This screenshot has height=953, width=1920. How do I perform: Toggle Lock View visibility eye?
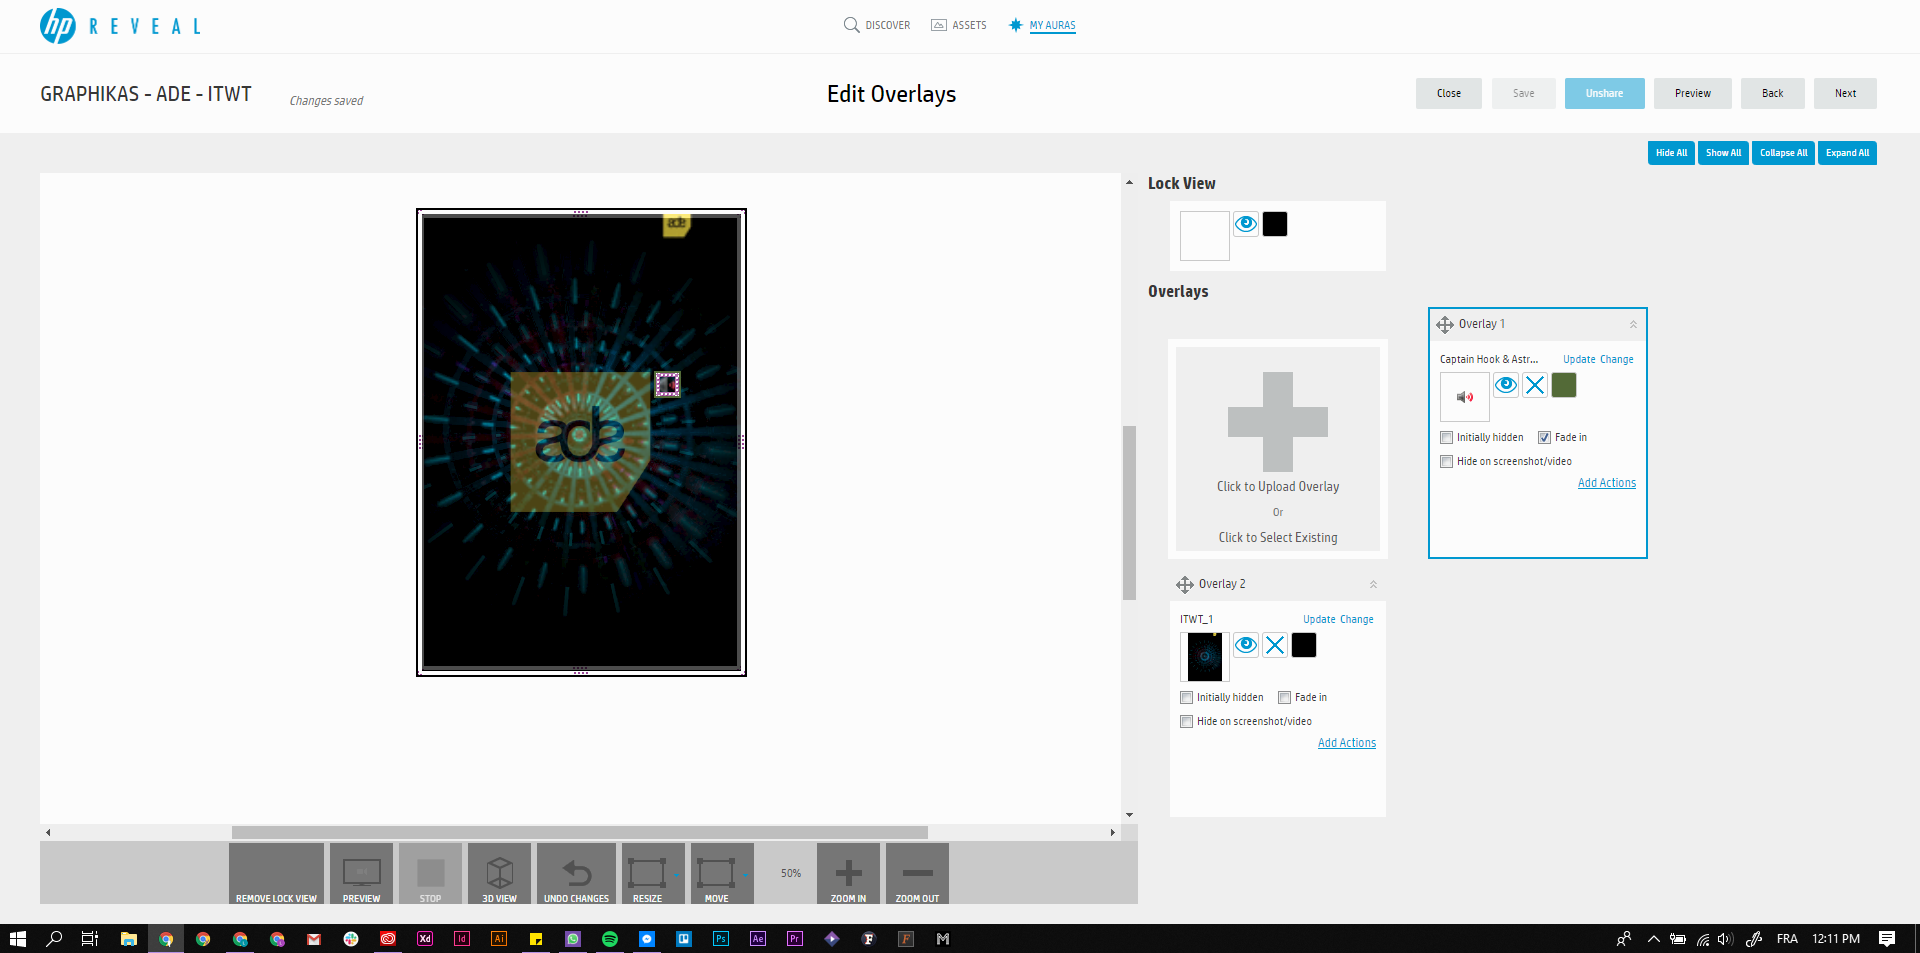tap(1245, 224)
